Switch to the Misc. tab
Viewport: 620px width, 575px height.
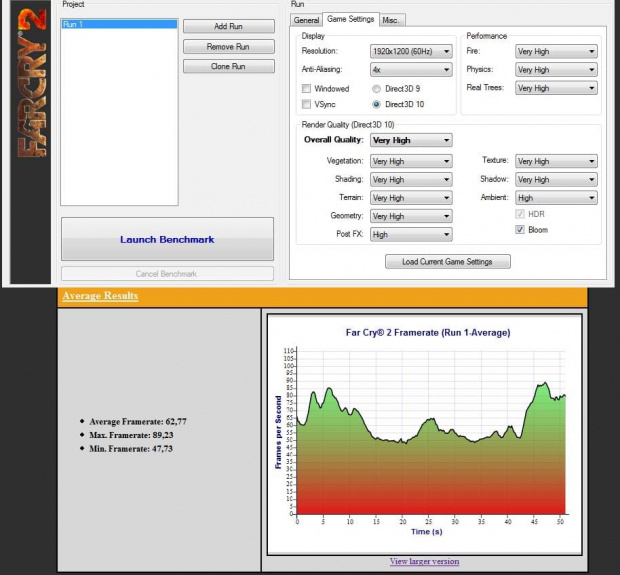point(391,20)
